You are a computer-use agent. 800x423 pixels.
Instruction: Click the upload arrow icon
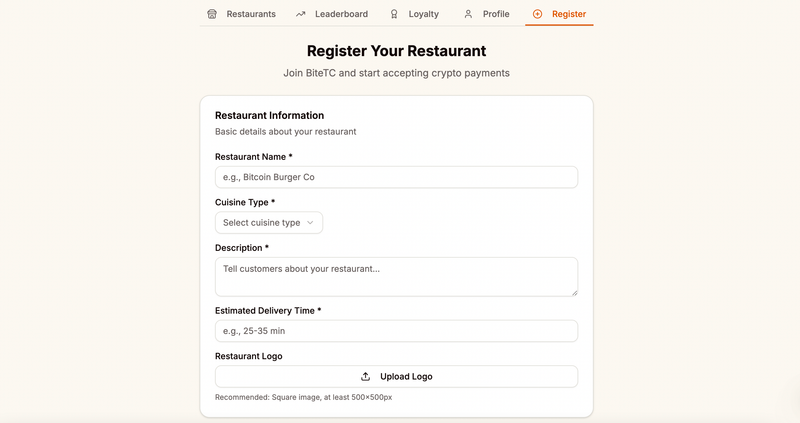[x=366, y=377]
